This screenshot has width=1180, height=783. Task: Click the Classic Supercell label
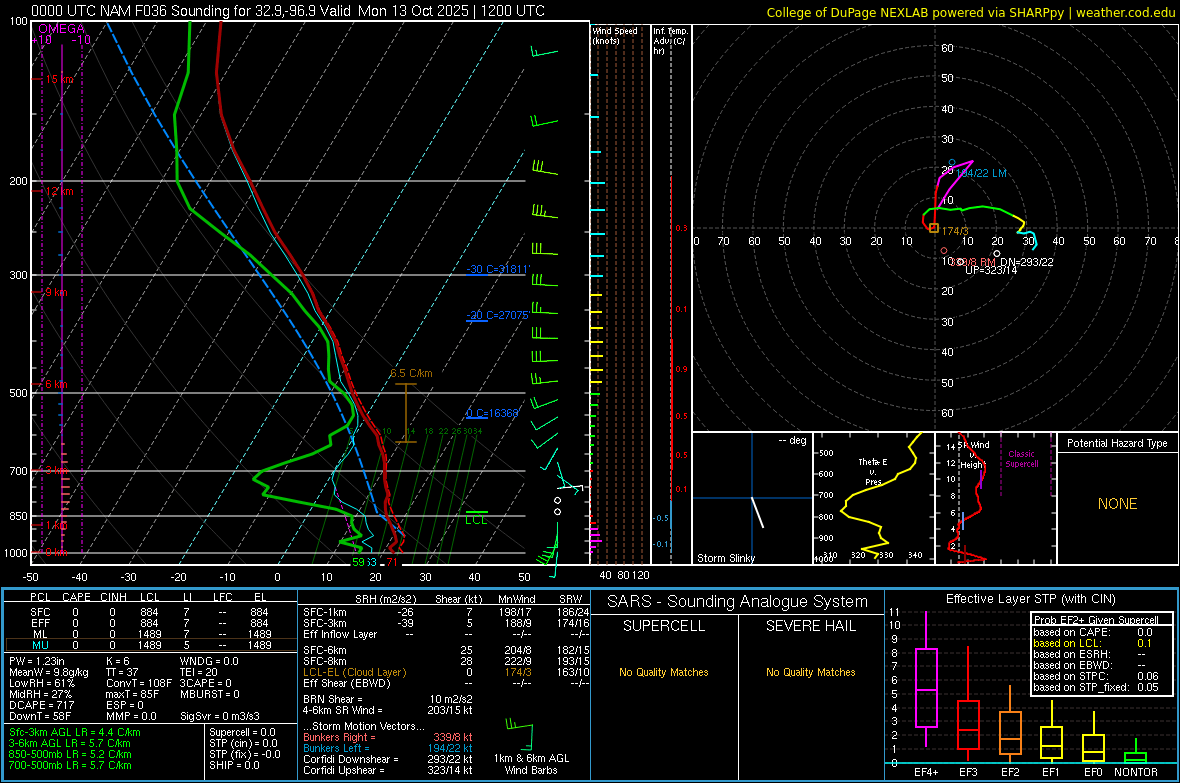(x=1022, y=459)
